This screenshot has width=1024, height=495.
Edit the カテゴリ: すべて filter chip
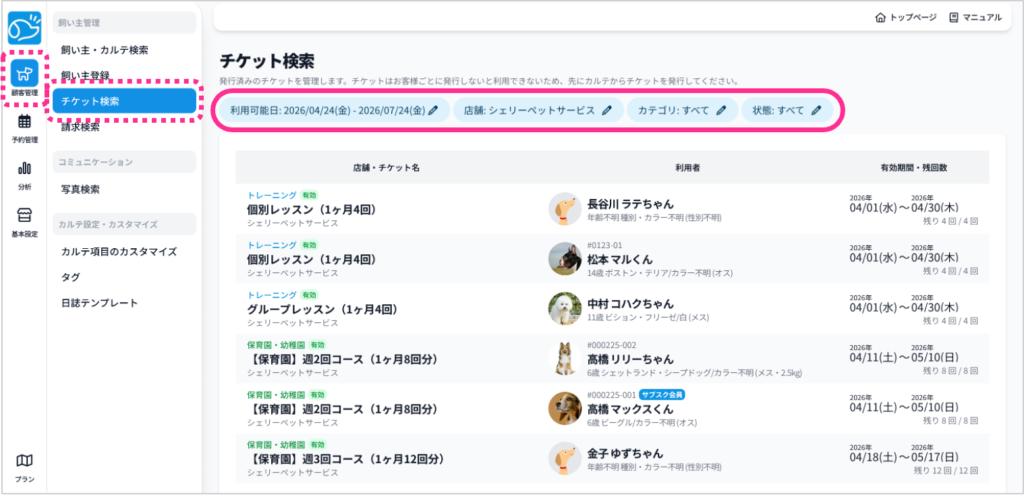tap(682, 110)
